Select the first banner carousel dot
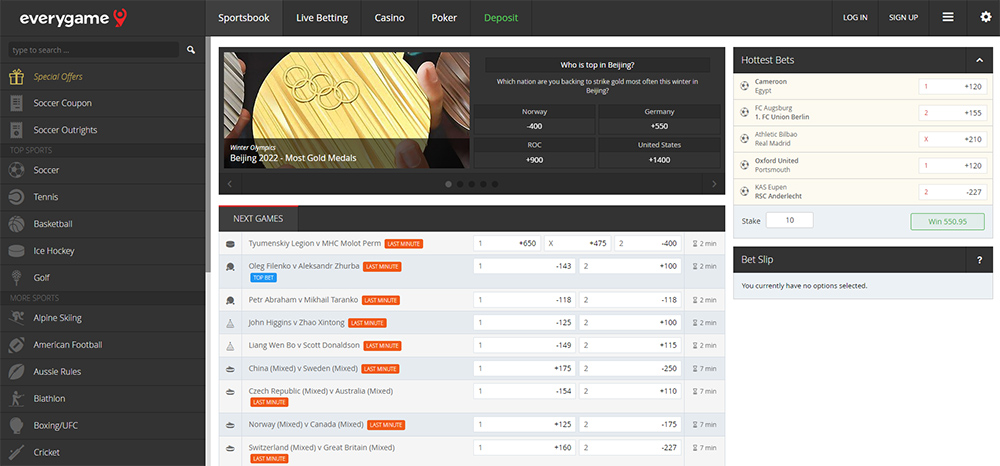Image resolution: width=1000 pixels, height=466 pixels. pos(448,184)
